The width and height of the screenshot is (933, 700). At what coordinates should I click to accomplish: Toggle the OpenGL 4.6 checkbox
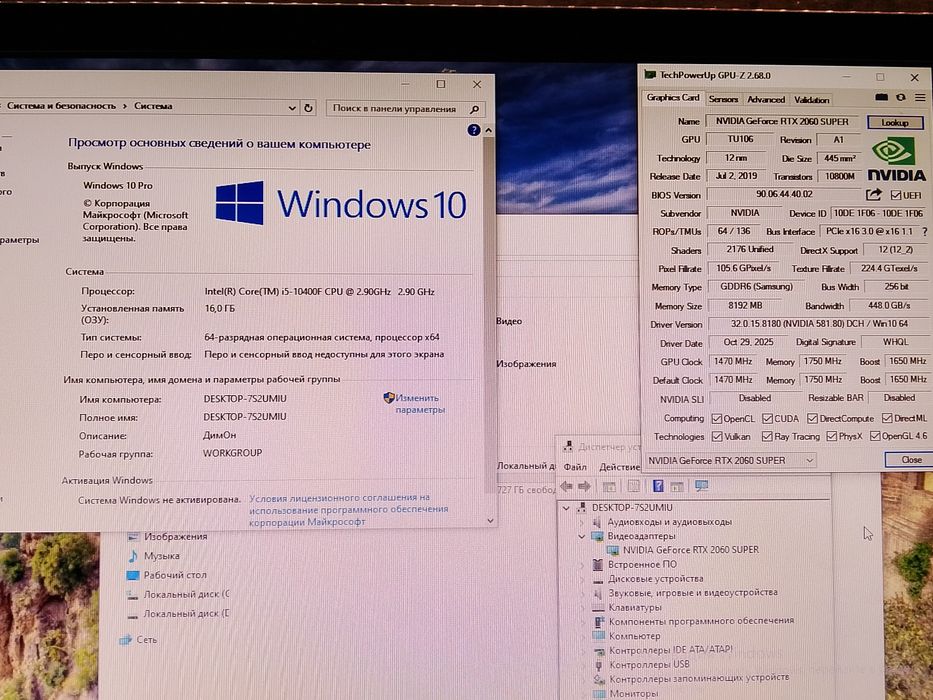click(x=875, y=437)
